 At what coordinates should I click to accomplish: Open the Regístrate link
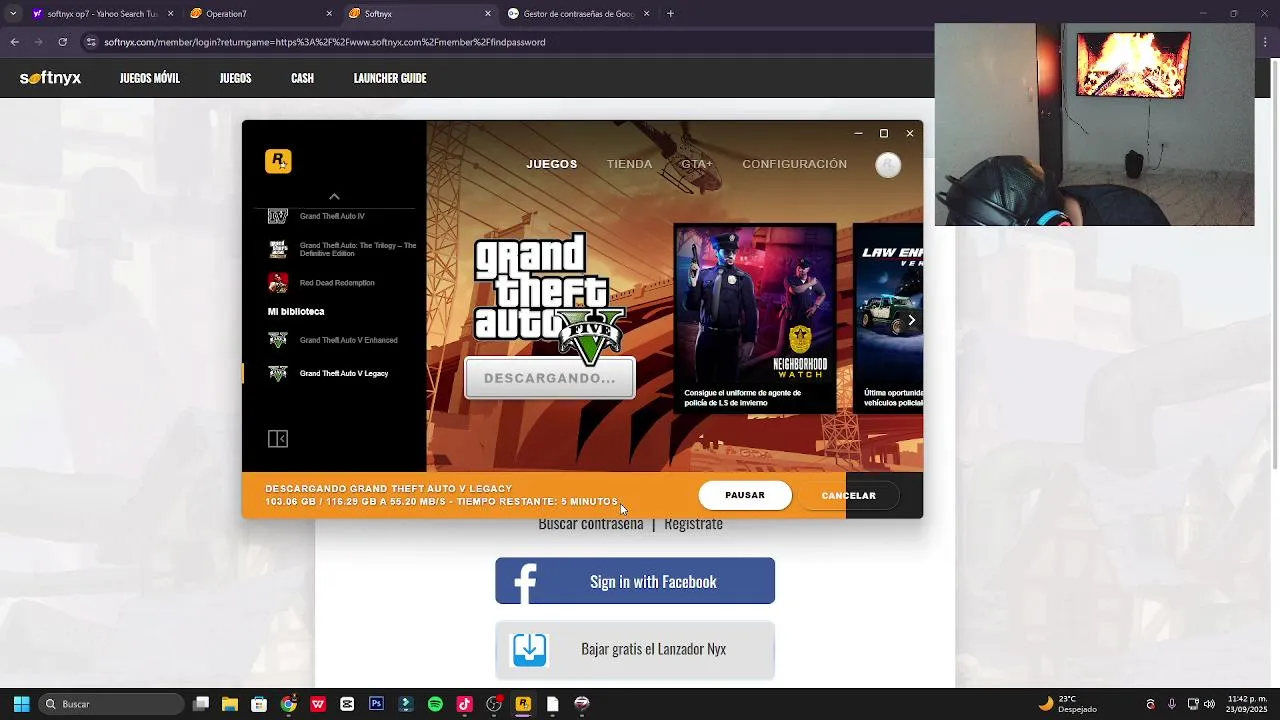click(x=693, y=524)
